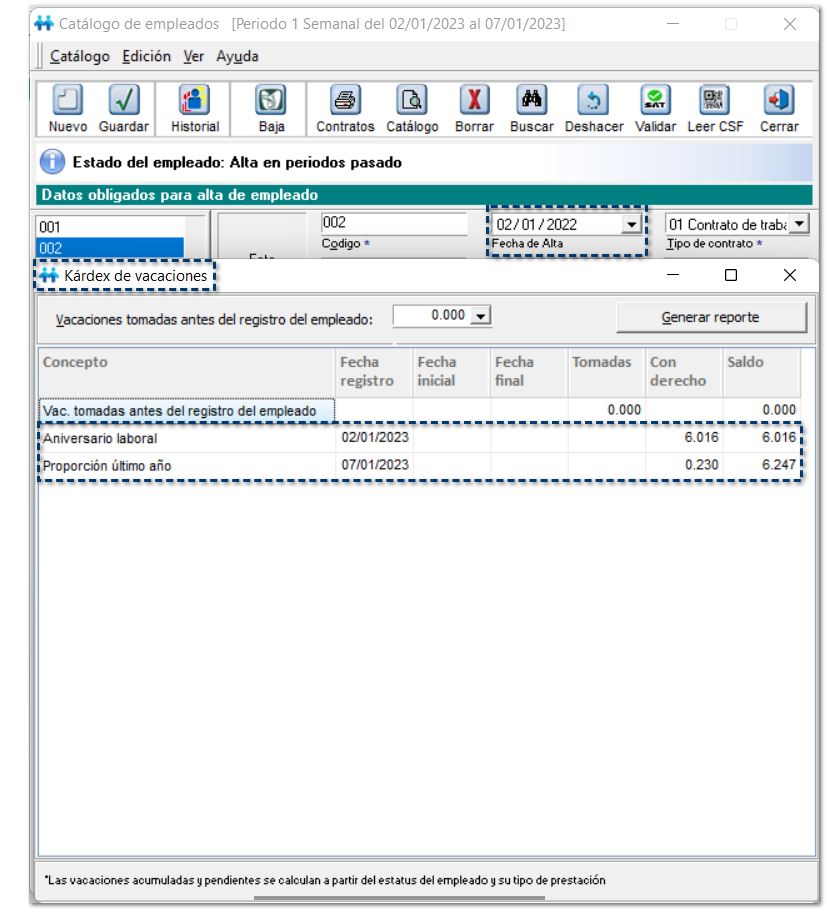Expand the Fecha de Alta date dropdown
The image size is (828, 912).
[x=630, y=225]
